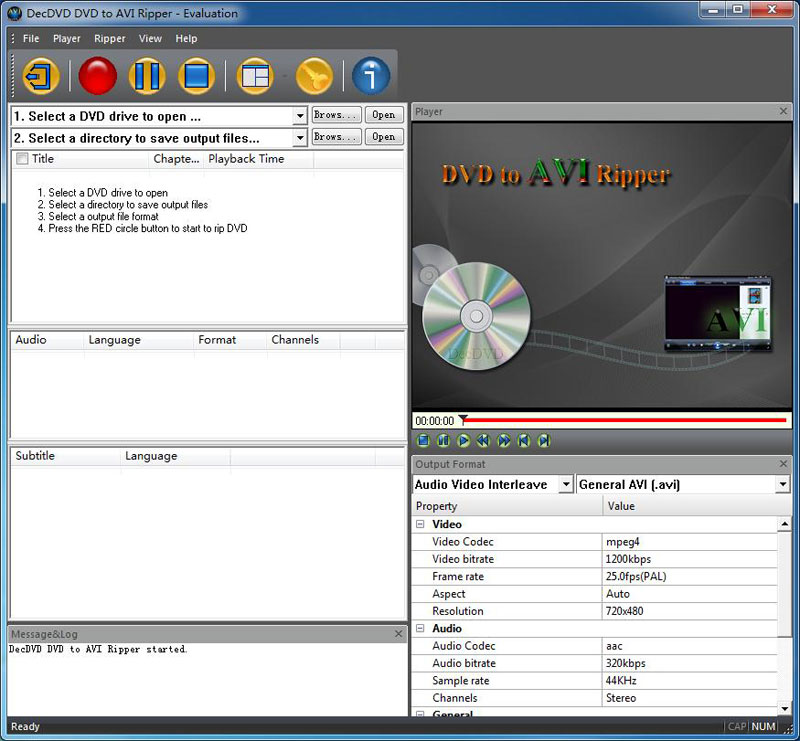Toggle the window layout toolbar icon
This screenshot has width=800, height=741.
pos(255,76)
